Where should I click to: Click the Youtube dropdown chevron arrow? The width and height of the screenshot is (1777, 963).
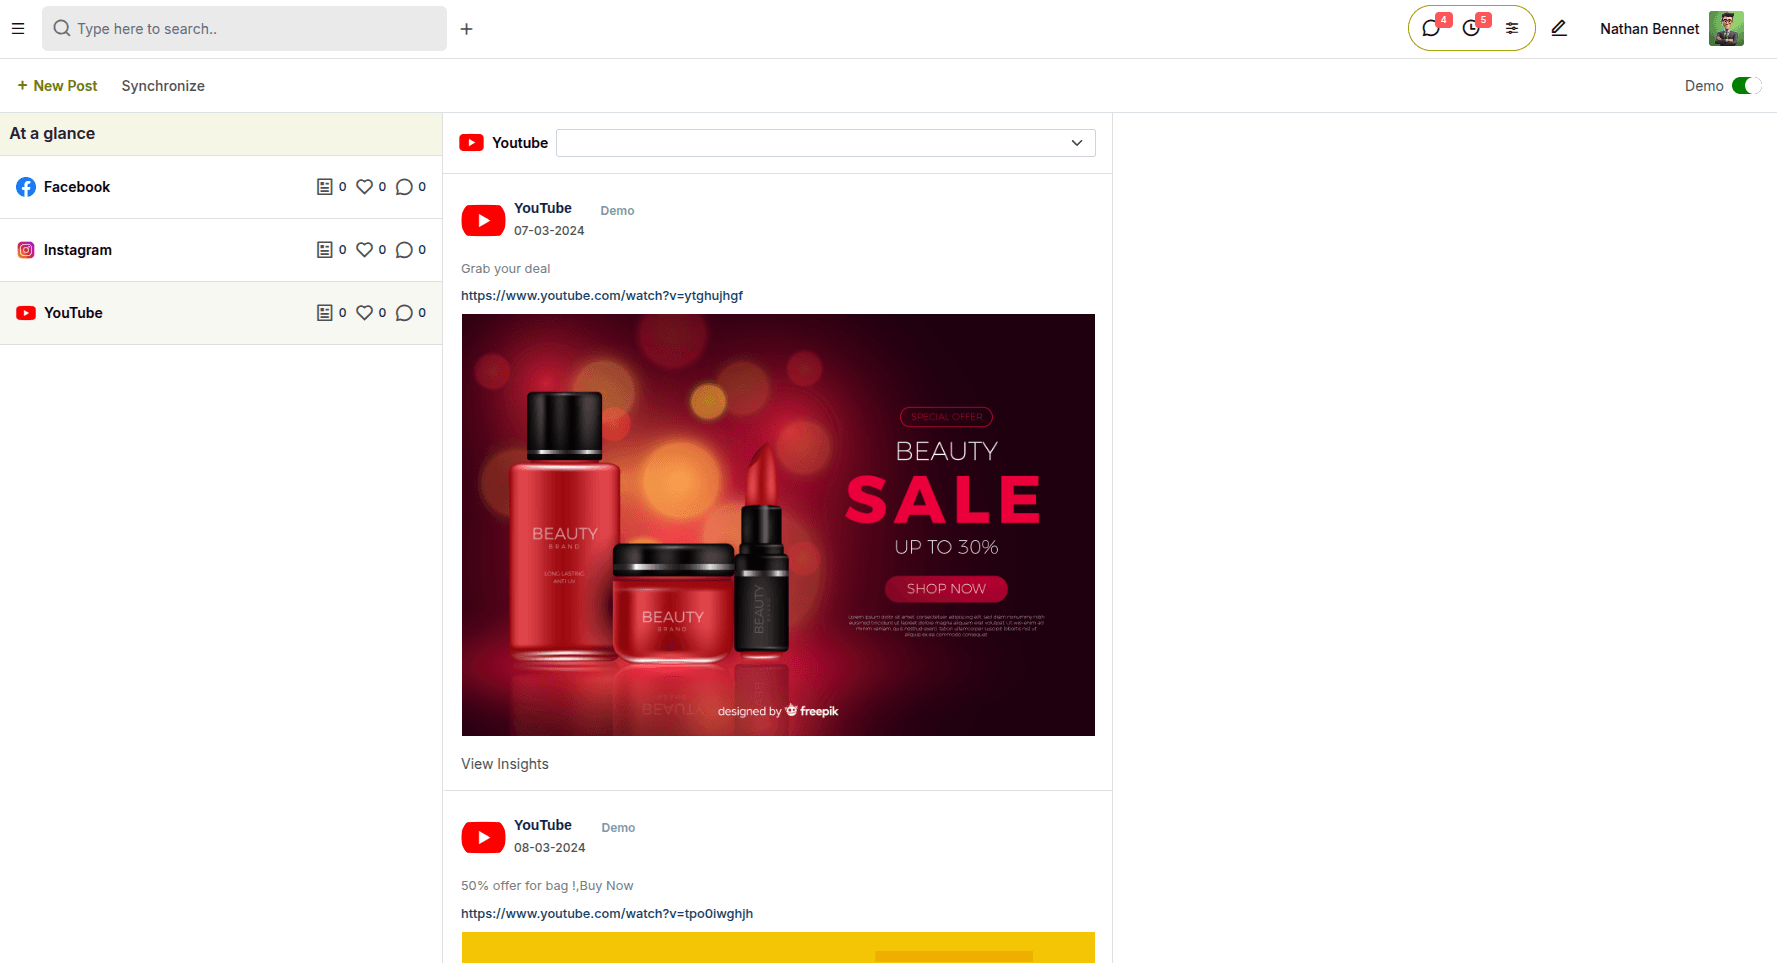1077,143
